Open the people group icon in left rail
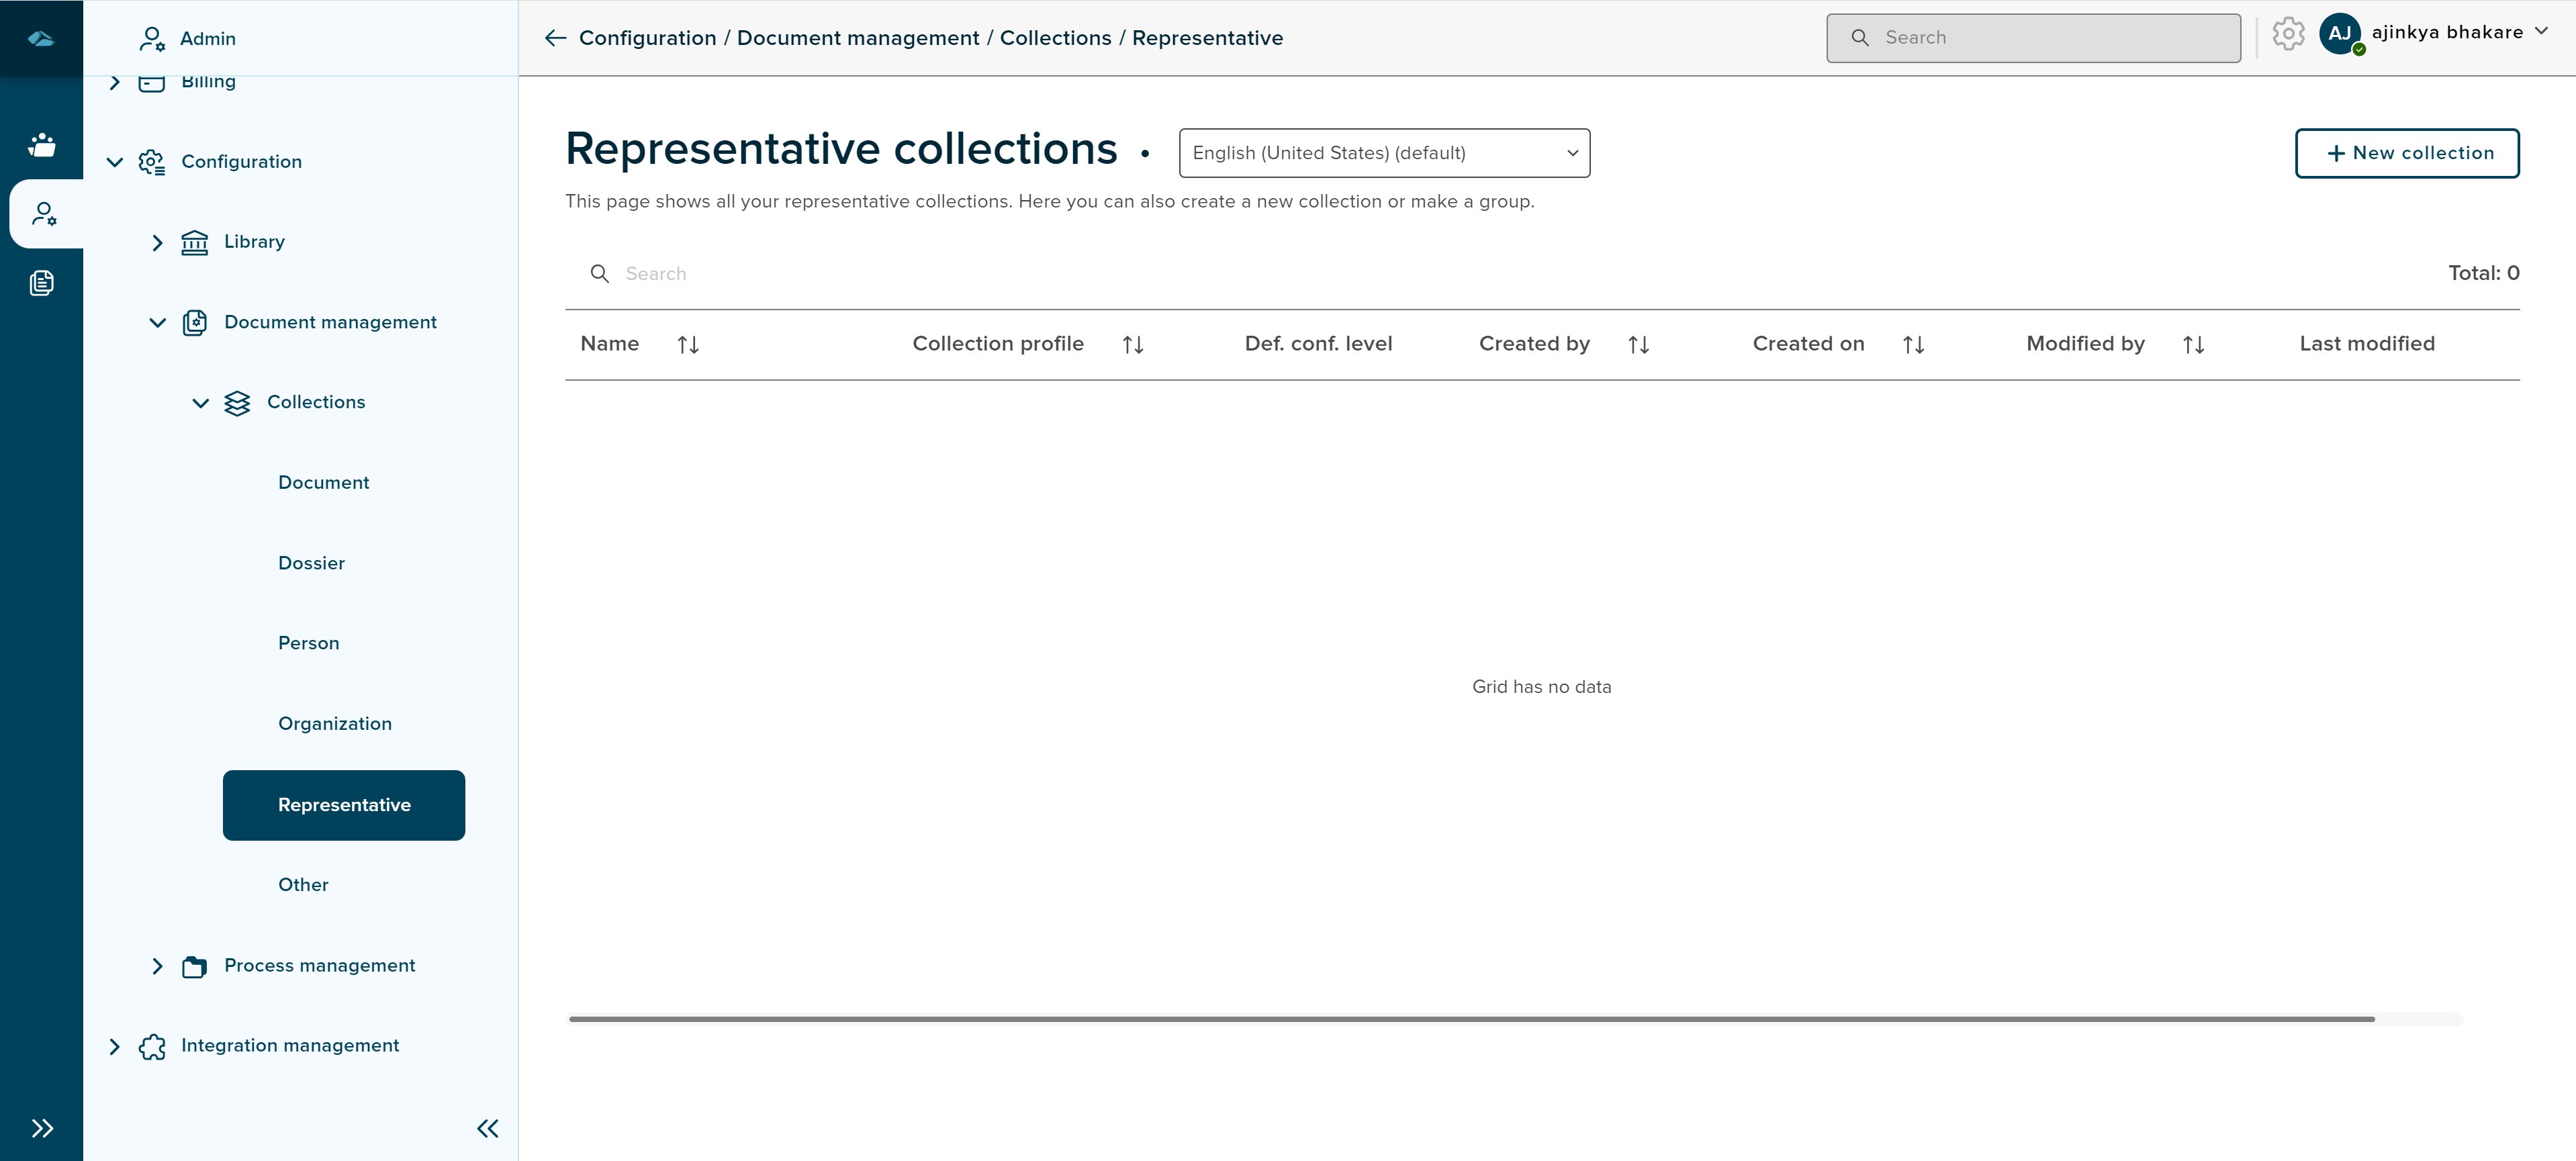2576x1161 pixels. pos(41,145)
